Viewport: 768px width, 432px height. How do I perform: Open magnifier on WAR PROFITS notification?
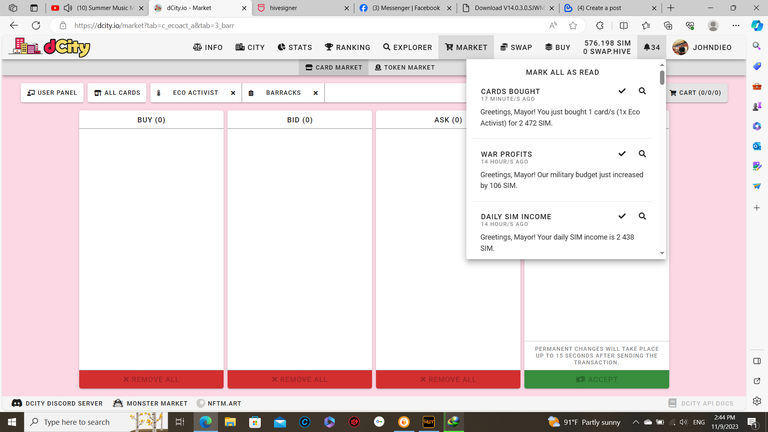pyautogui.click(x=642, y=154)
